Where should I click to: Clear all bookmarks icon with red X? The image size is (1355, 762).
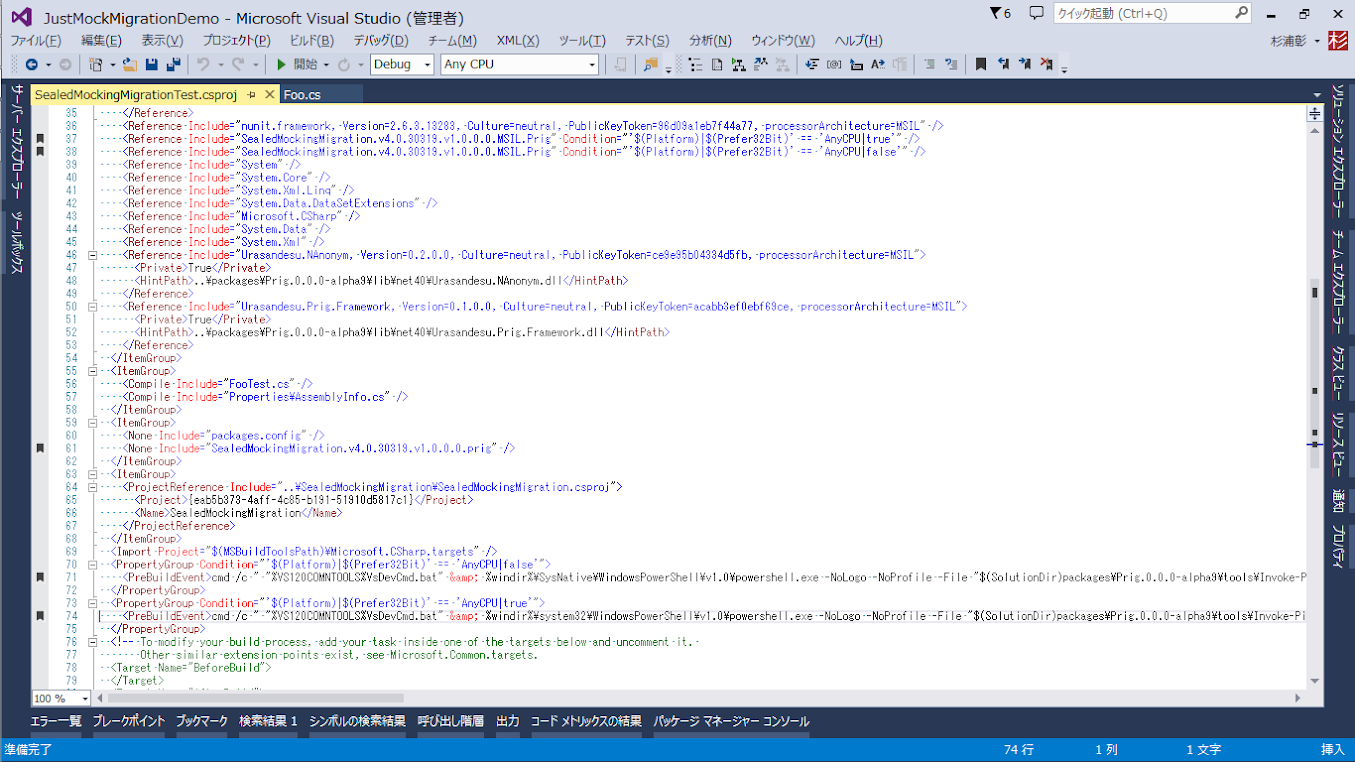[x=1047, y=64]
